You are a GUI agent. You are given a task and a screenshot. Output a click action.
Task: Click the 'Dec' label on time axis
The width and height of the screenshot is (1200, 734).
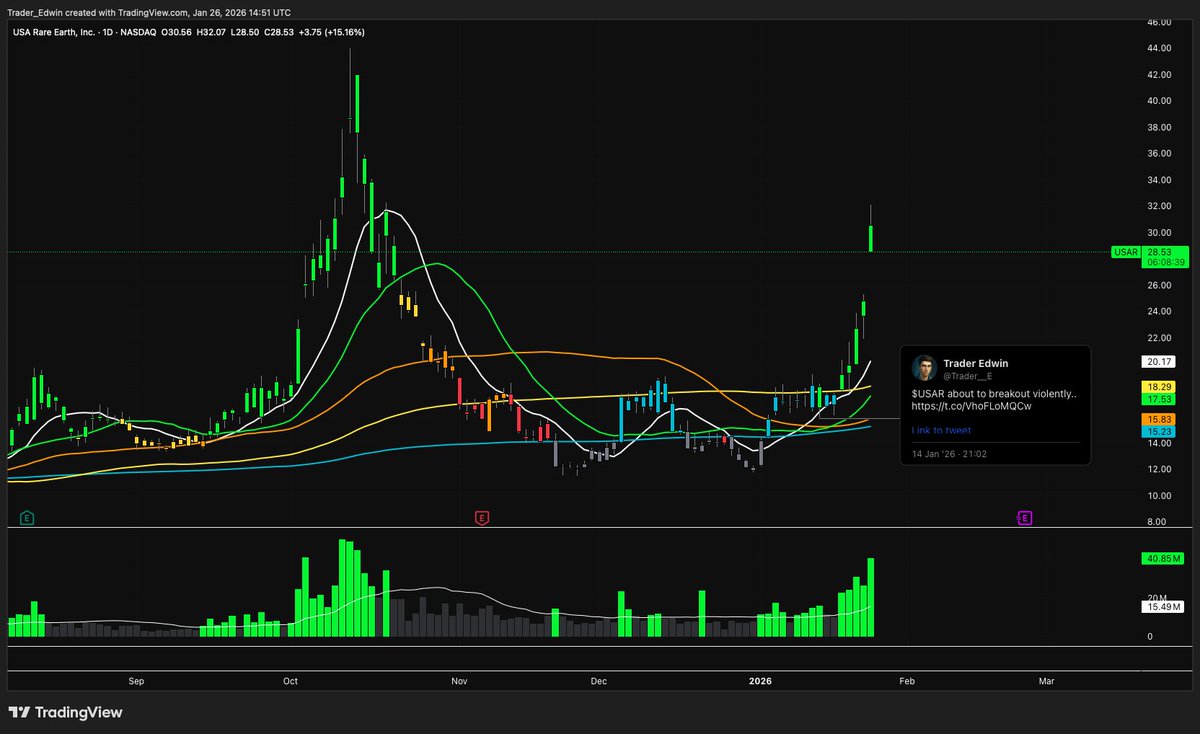[598, 681]
